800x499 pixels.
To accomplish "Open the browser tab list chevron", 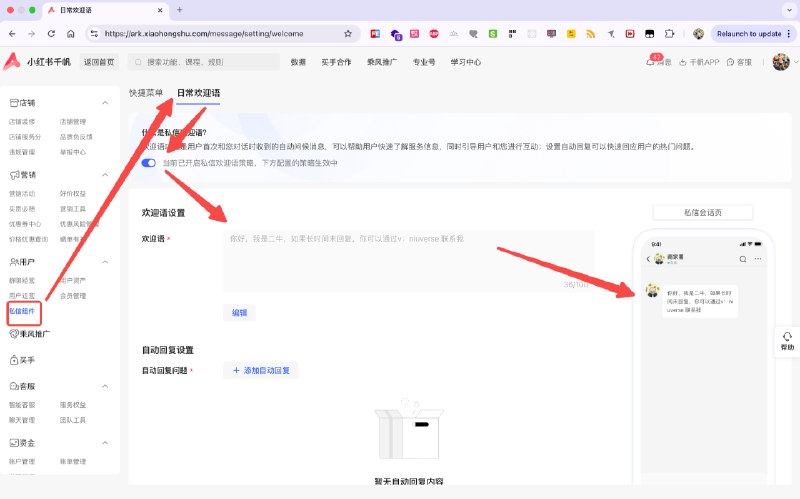I will [x=789, y=10].
